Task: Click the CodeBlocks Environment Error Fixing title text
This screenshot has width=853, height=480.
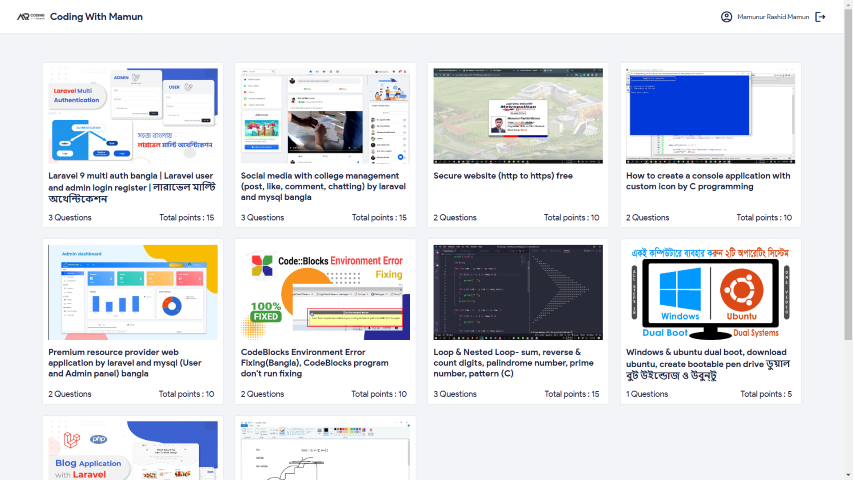Action: pos(314,363)
